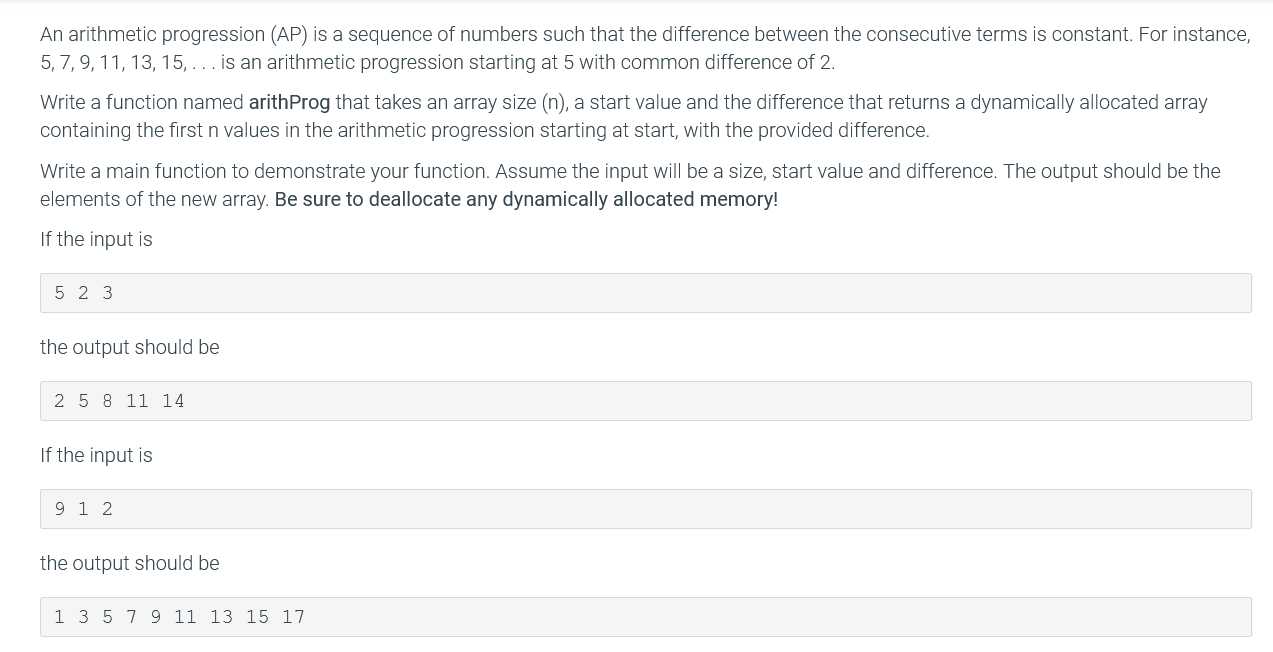
Task: Click the number 14 in the sample output
Action: [x=173, y=401]
